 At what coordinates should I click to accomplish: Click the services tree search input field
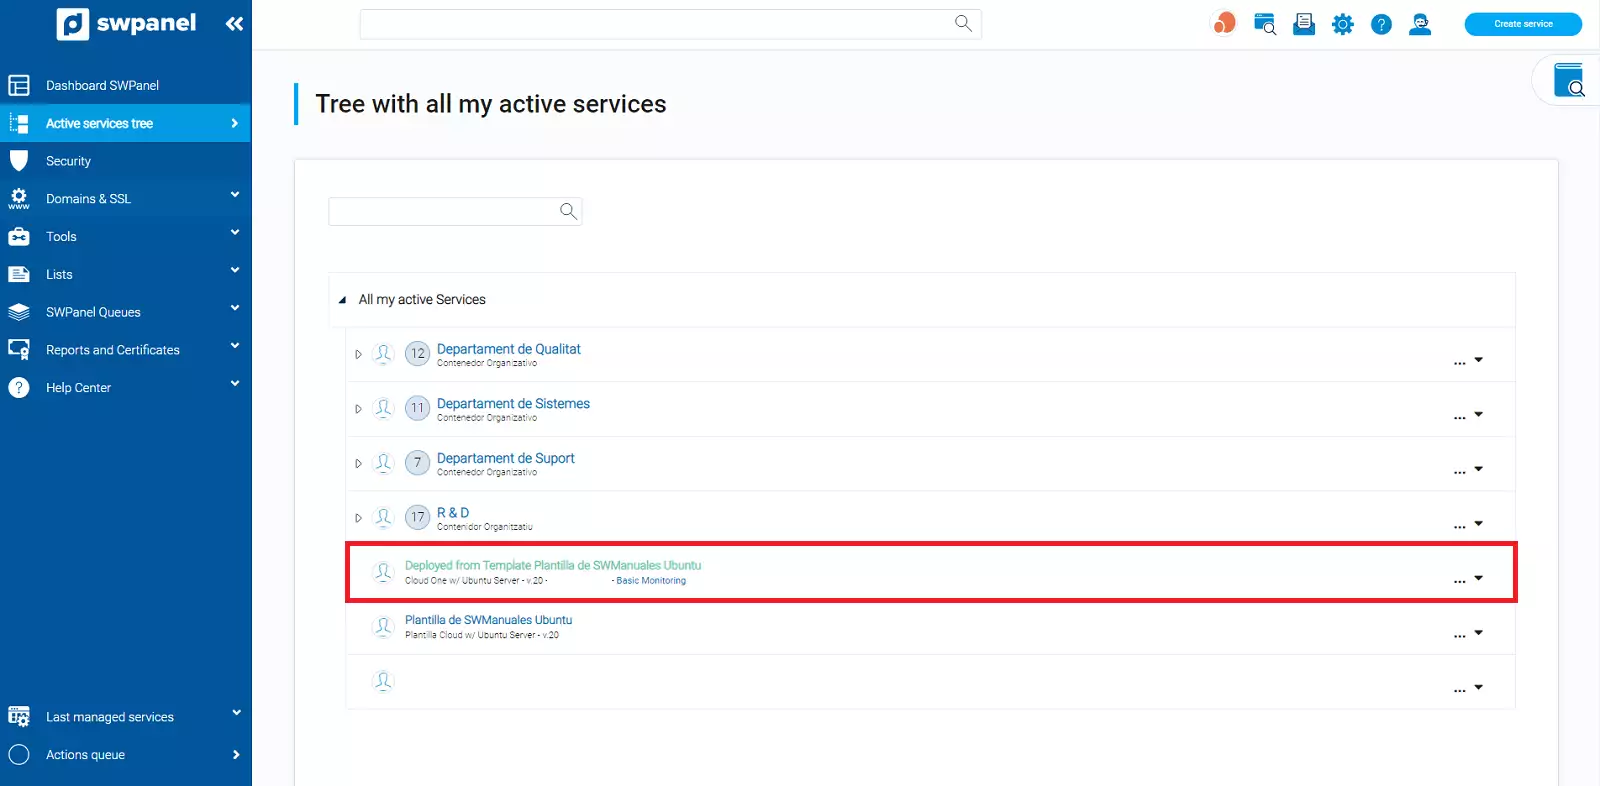click(443, 211)
